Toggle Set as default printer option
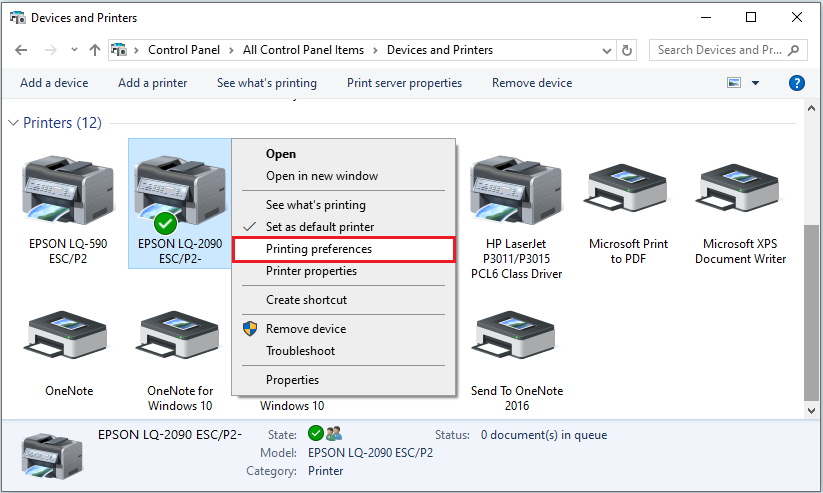 pos(320,227)
